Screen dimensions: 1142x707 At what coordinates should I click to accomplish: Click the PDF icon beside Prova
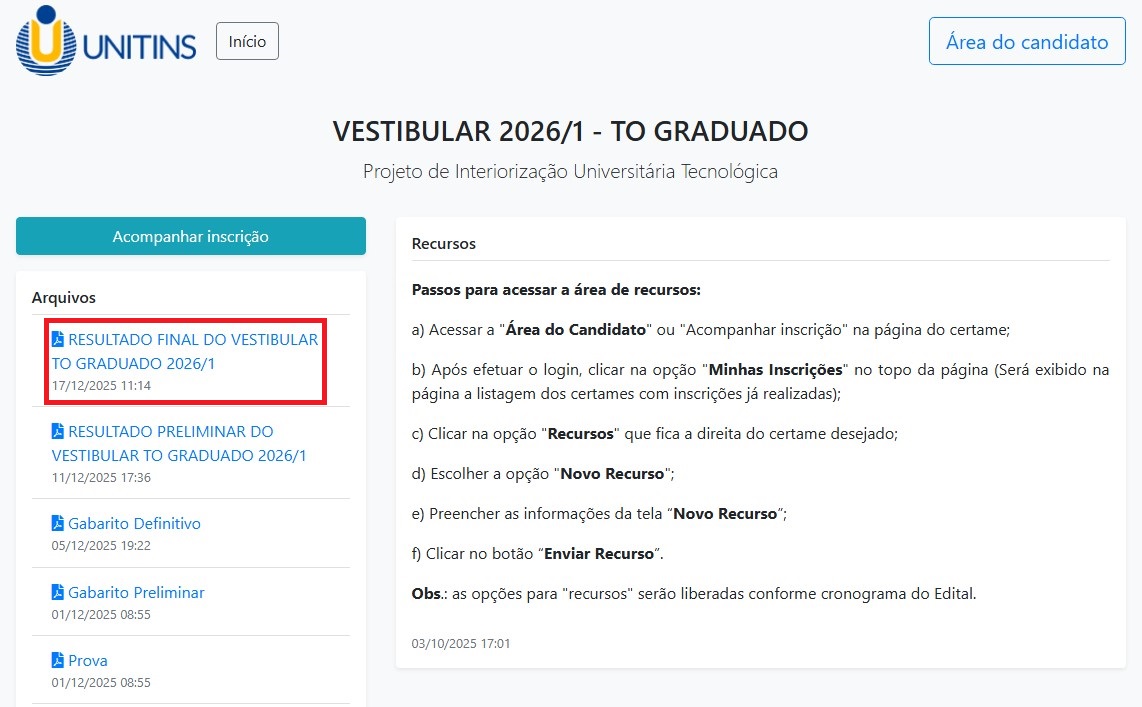click(x=58, y=661)
